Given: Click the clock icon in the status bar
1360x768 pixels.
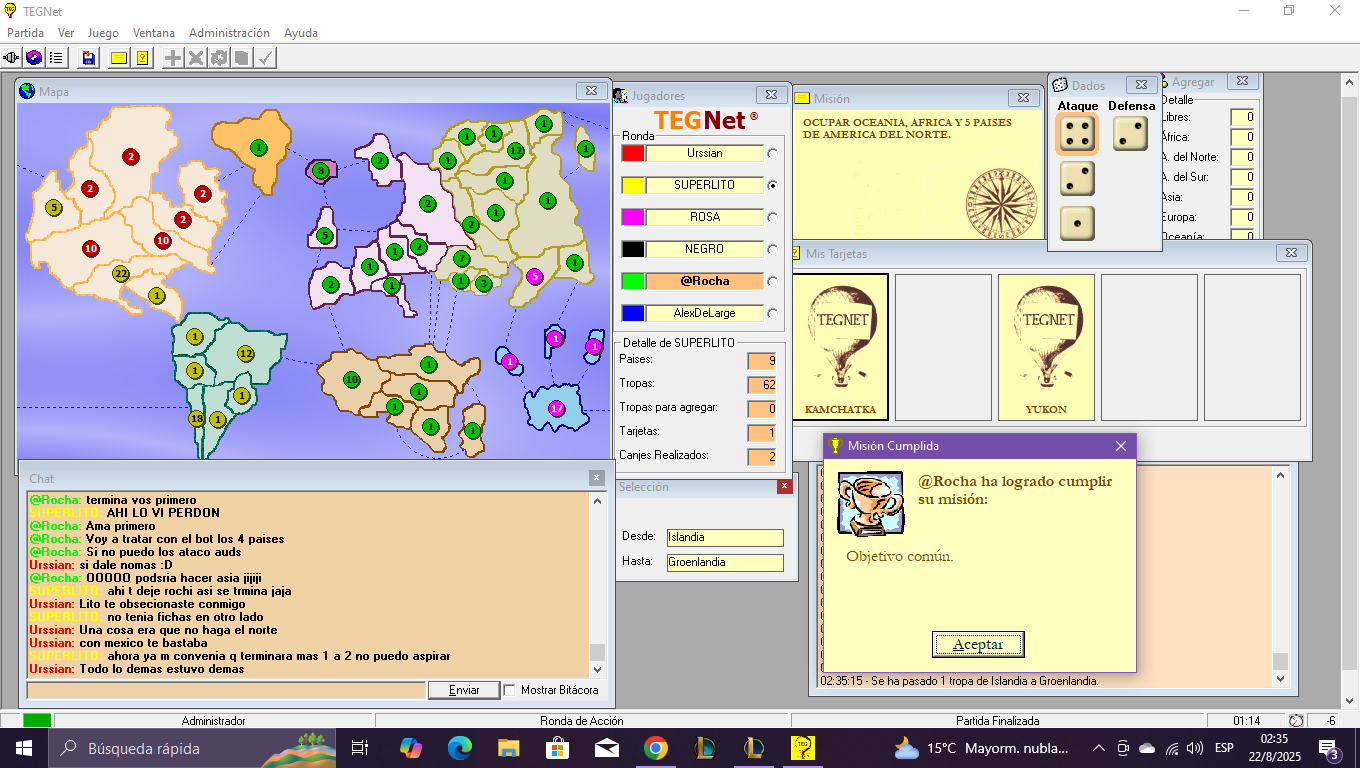Looking at the screenshot, I should point(1296,721).
